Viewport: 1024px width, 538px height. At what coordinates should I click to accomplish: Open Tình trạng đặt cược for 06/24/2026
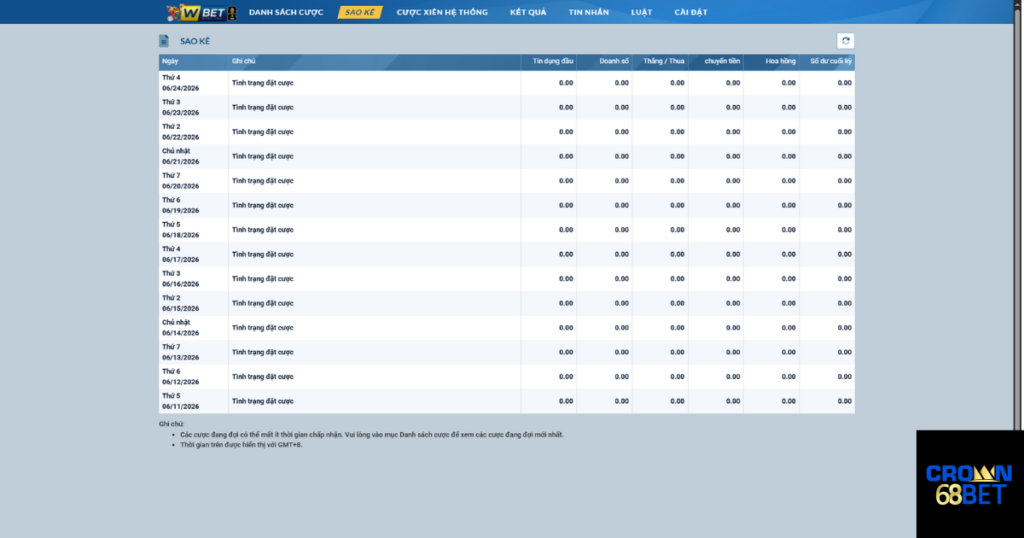click(x=263, y=83)
